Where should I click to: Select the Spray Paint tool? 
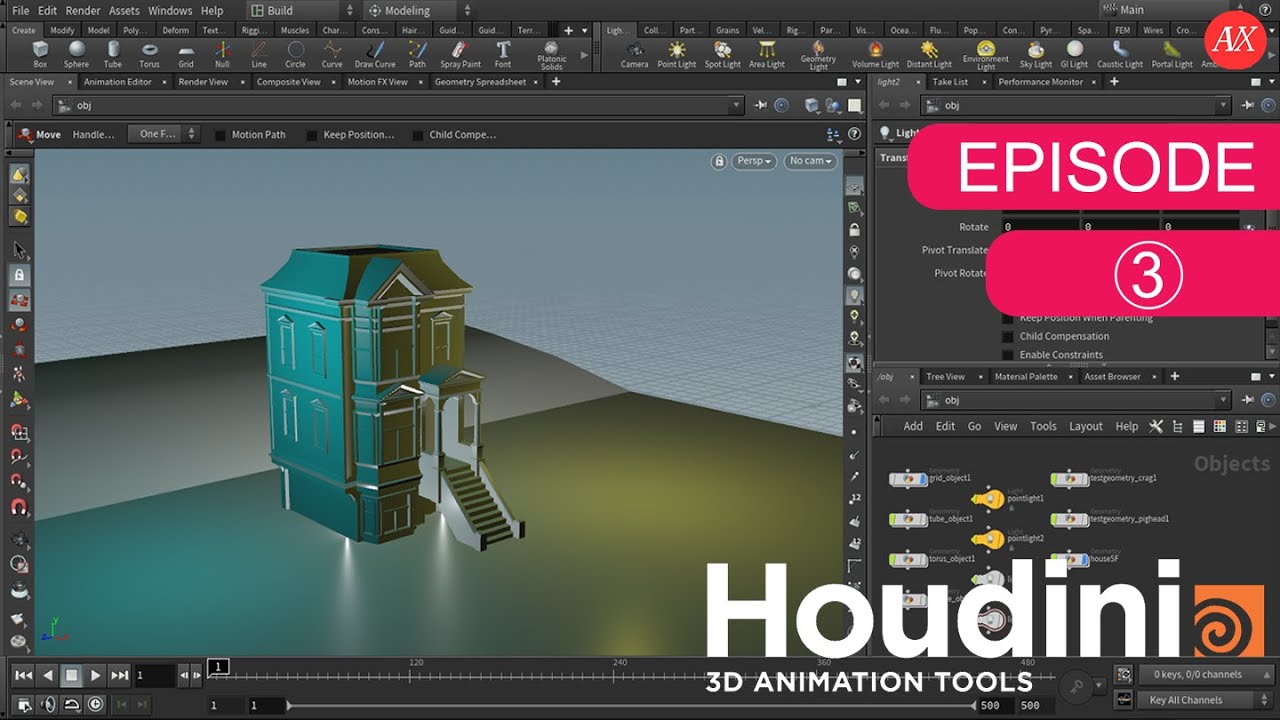(460, 54)
